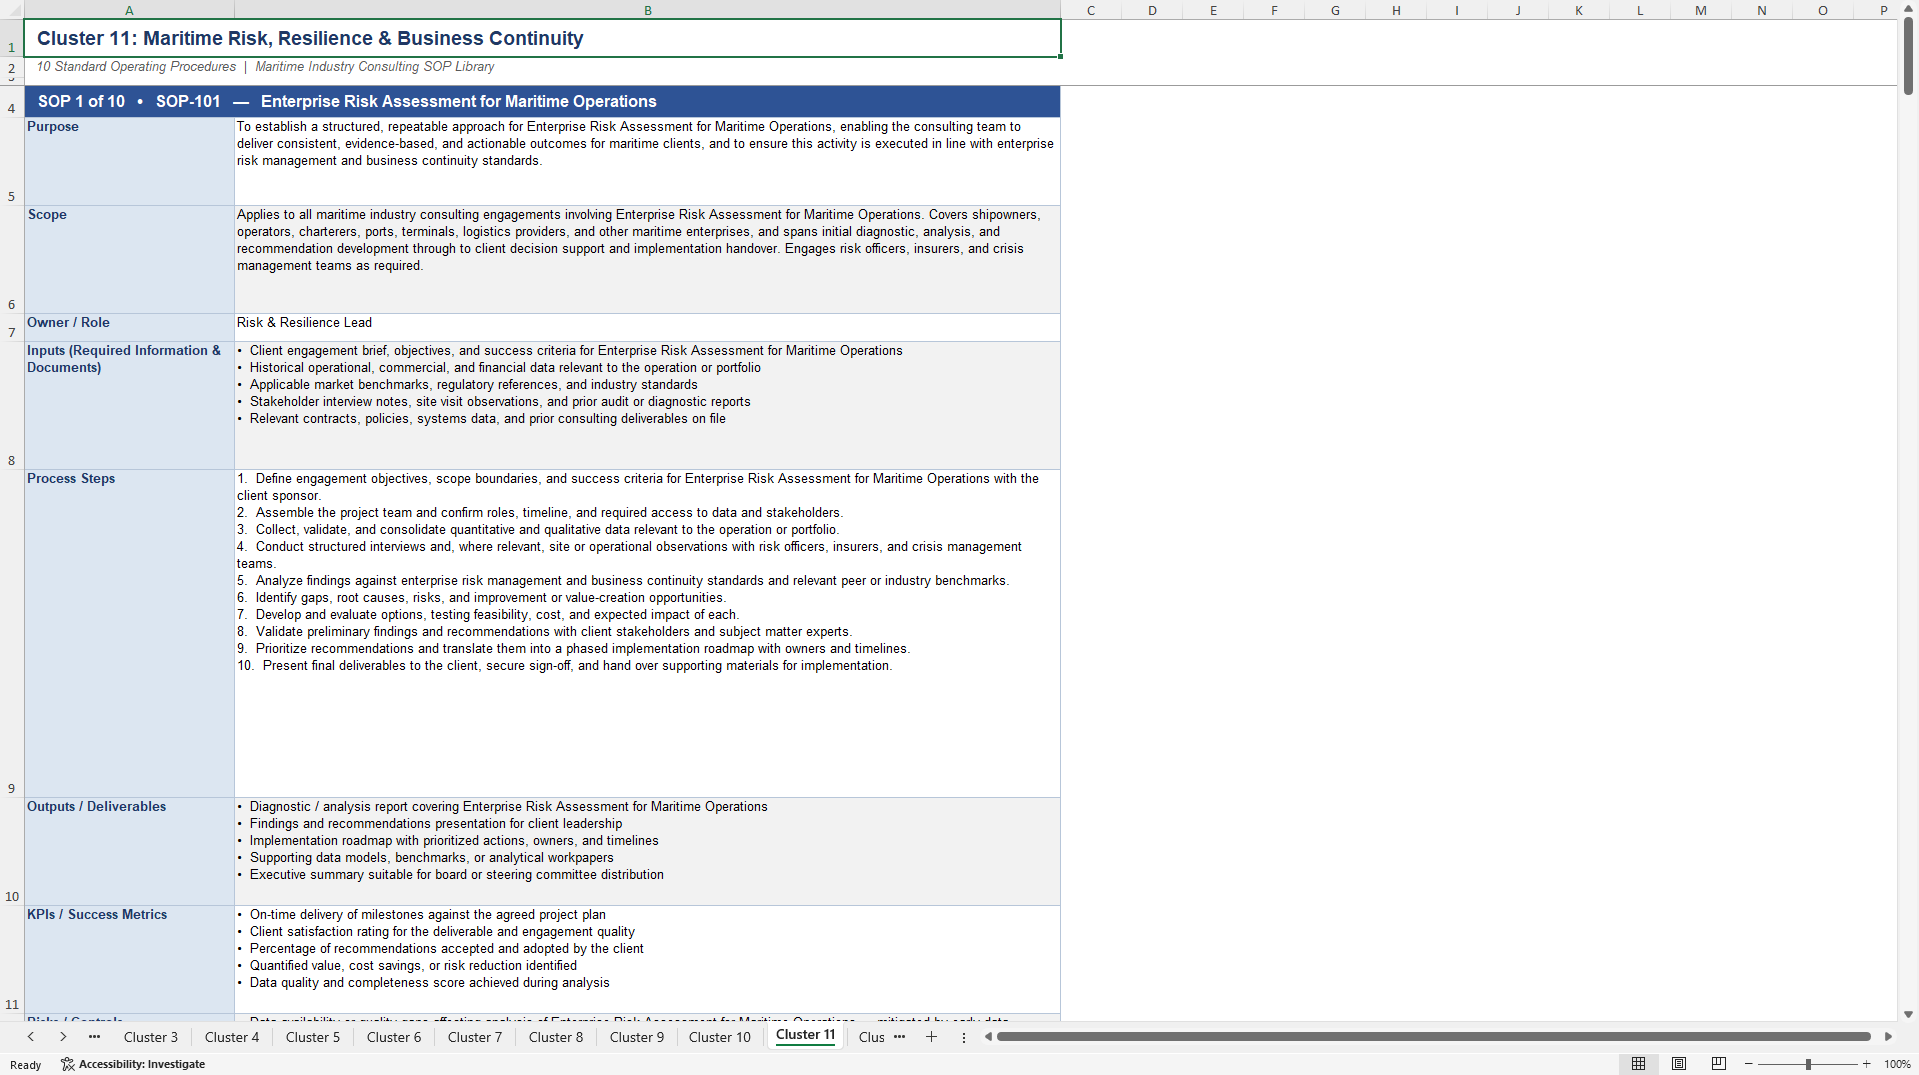Select the Process Steps label cell
Viewport: 1919px width, 1075px height.
(x=129, y=633)
